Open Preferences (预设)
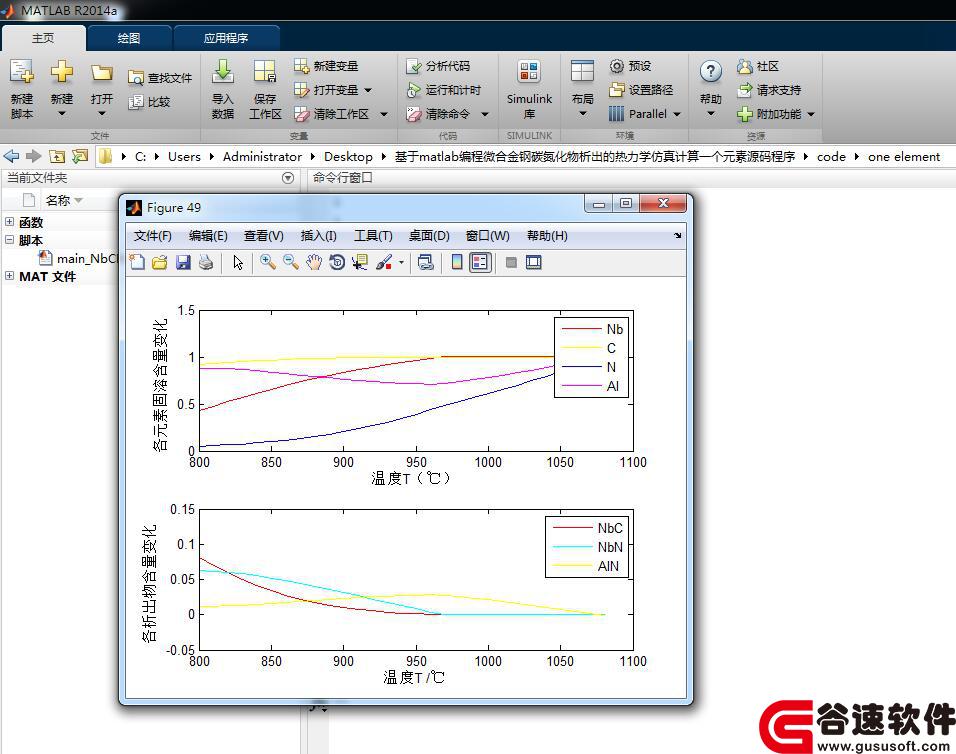956x754 pixels. point(630,66)
